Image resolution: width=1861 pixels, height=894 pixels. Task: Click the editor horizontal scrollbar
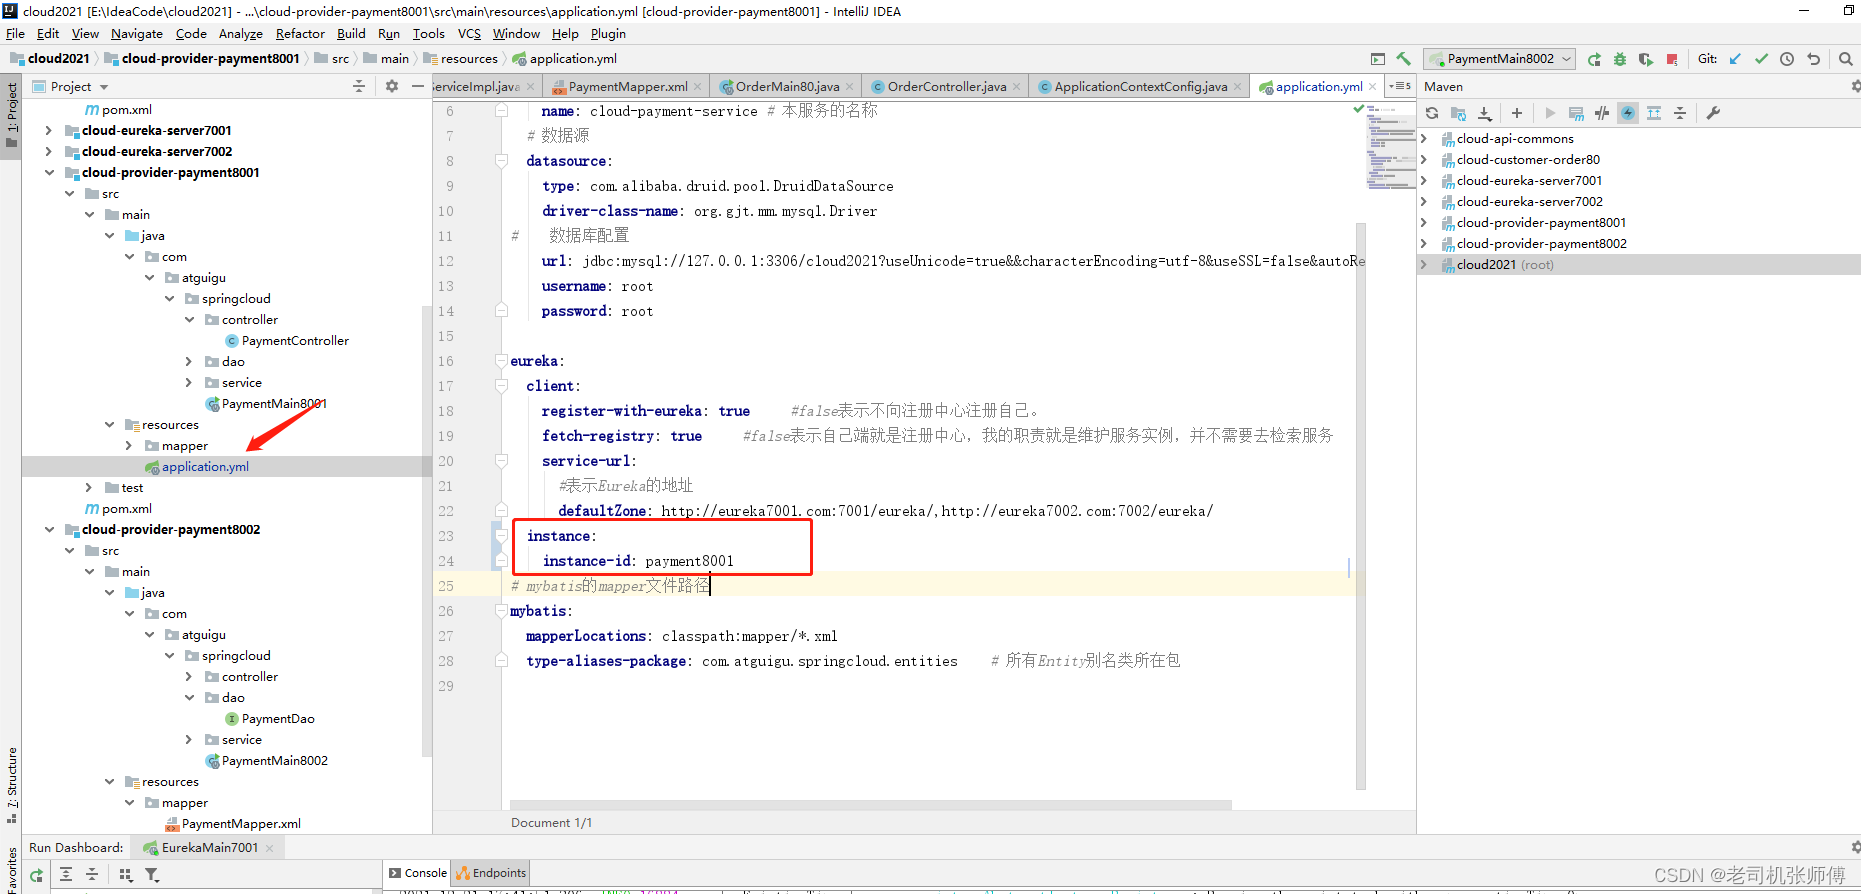[870, 804]
